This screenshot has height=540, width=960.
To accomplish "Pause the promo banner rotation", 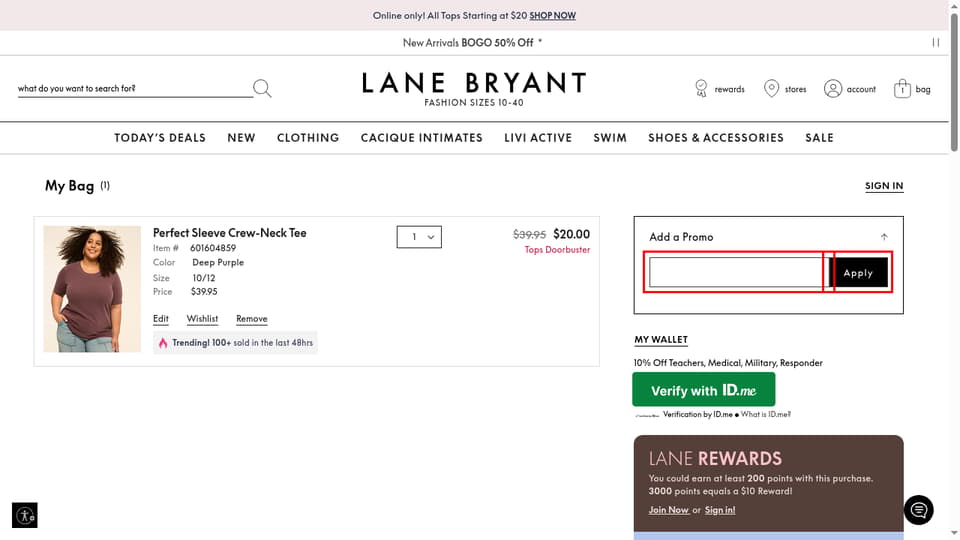I will (x=936, y=43).
